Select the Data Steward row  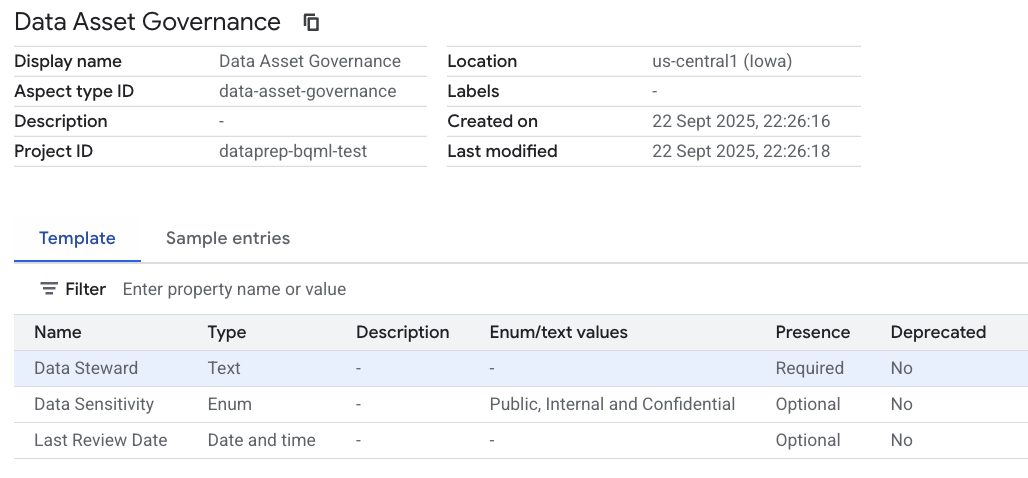[x=86, y=368]
